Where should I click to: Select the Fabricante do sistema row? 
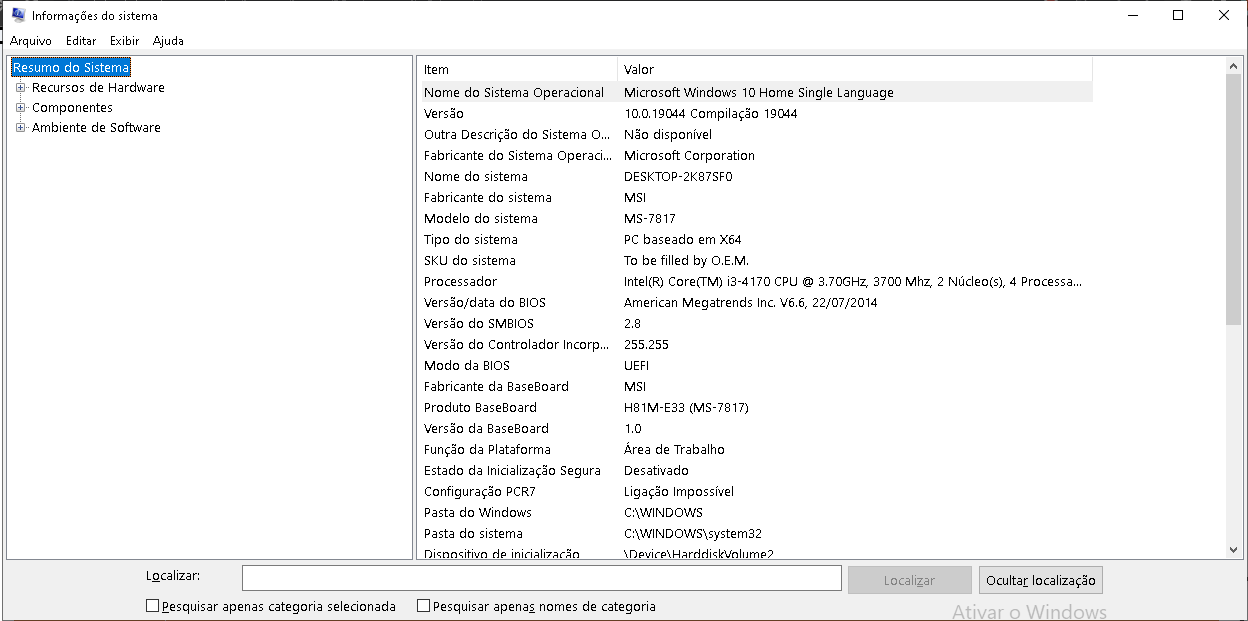[x=755, y=197]
